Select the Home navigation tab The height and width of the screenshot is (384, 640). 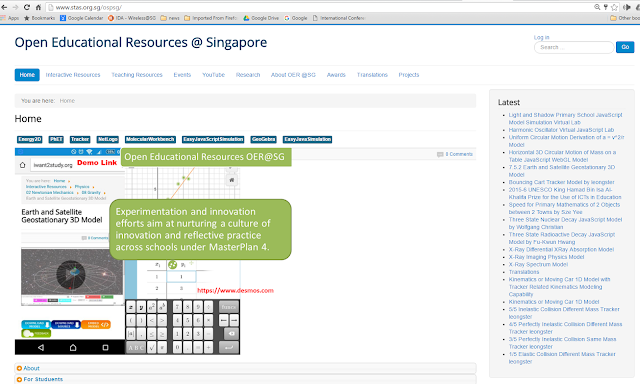[27, 75]
